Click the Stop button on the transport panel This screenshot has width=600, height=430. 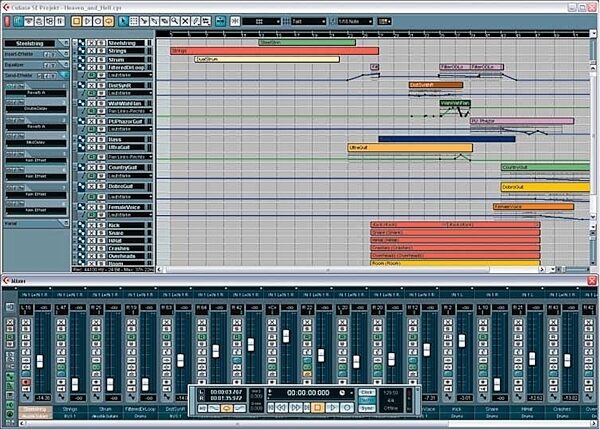318,408
